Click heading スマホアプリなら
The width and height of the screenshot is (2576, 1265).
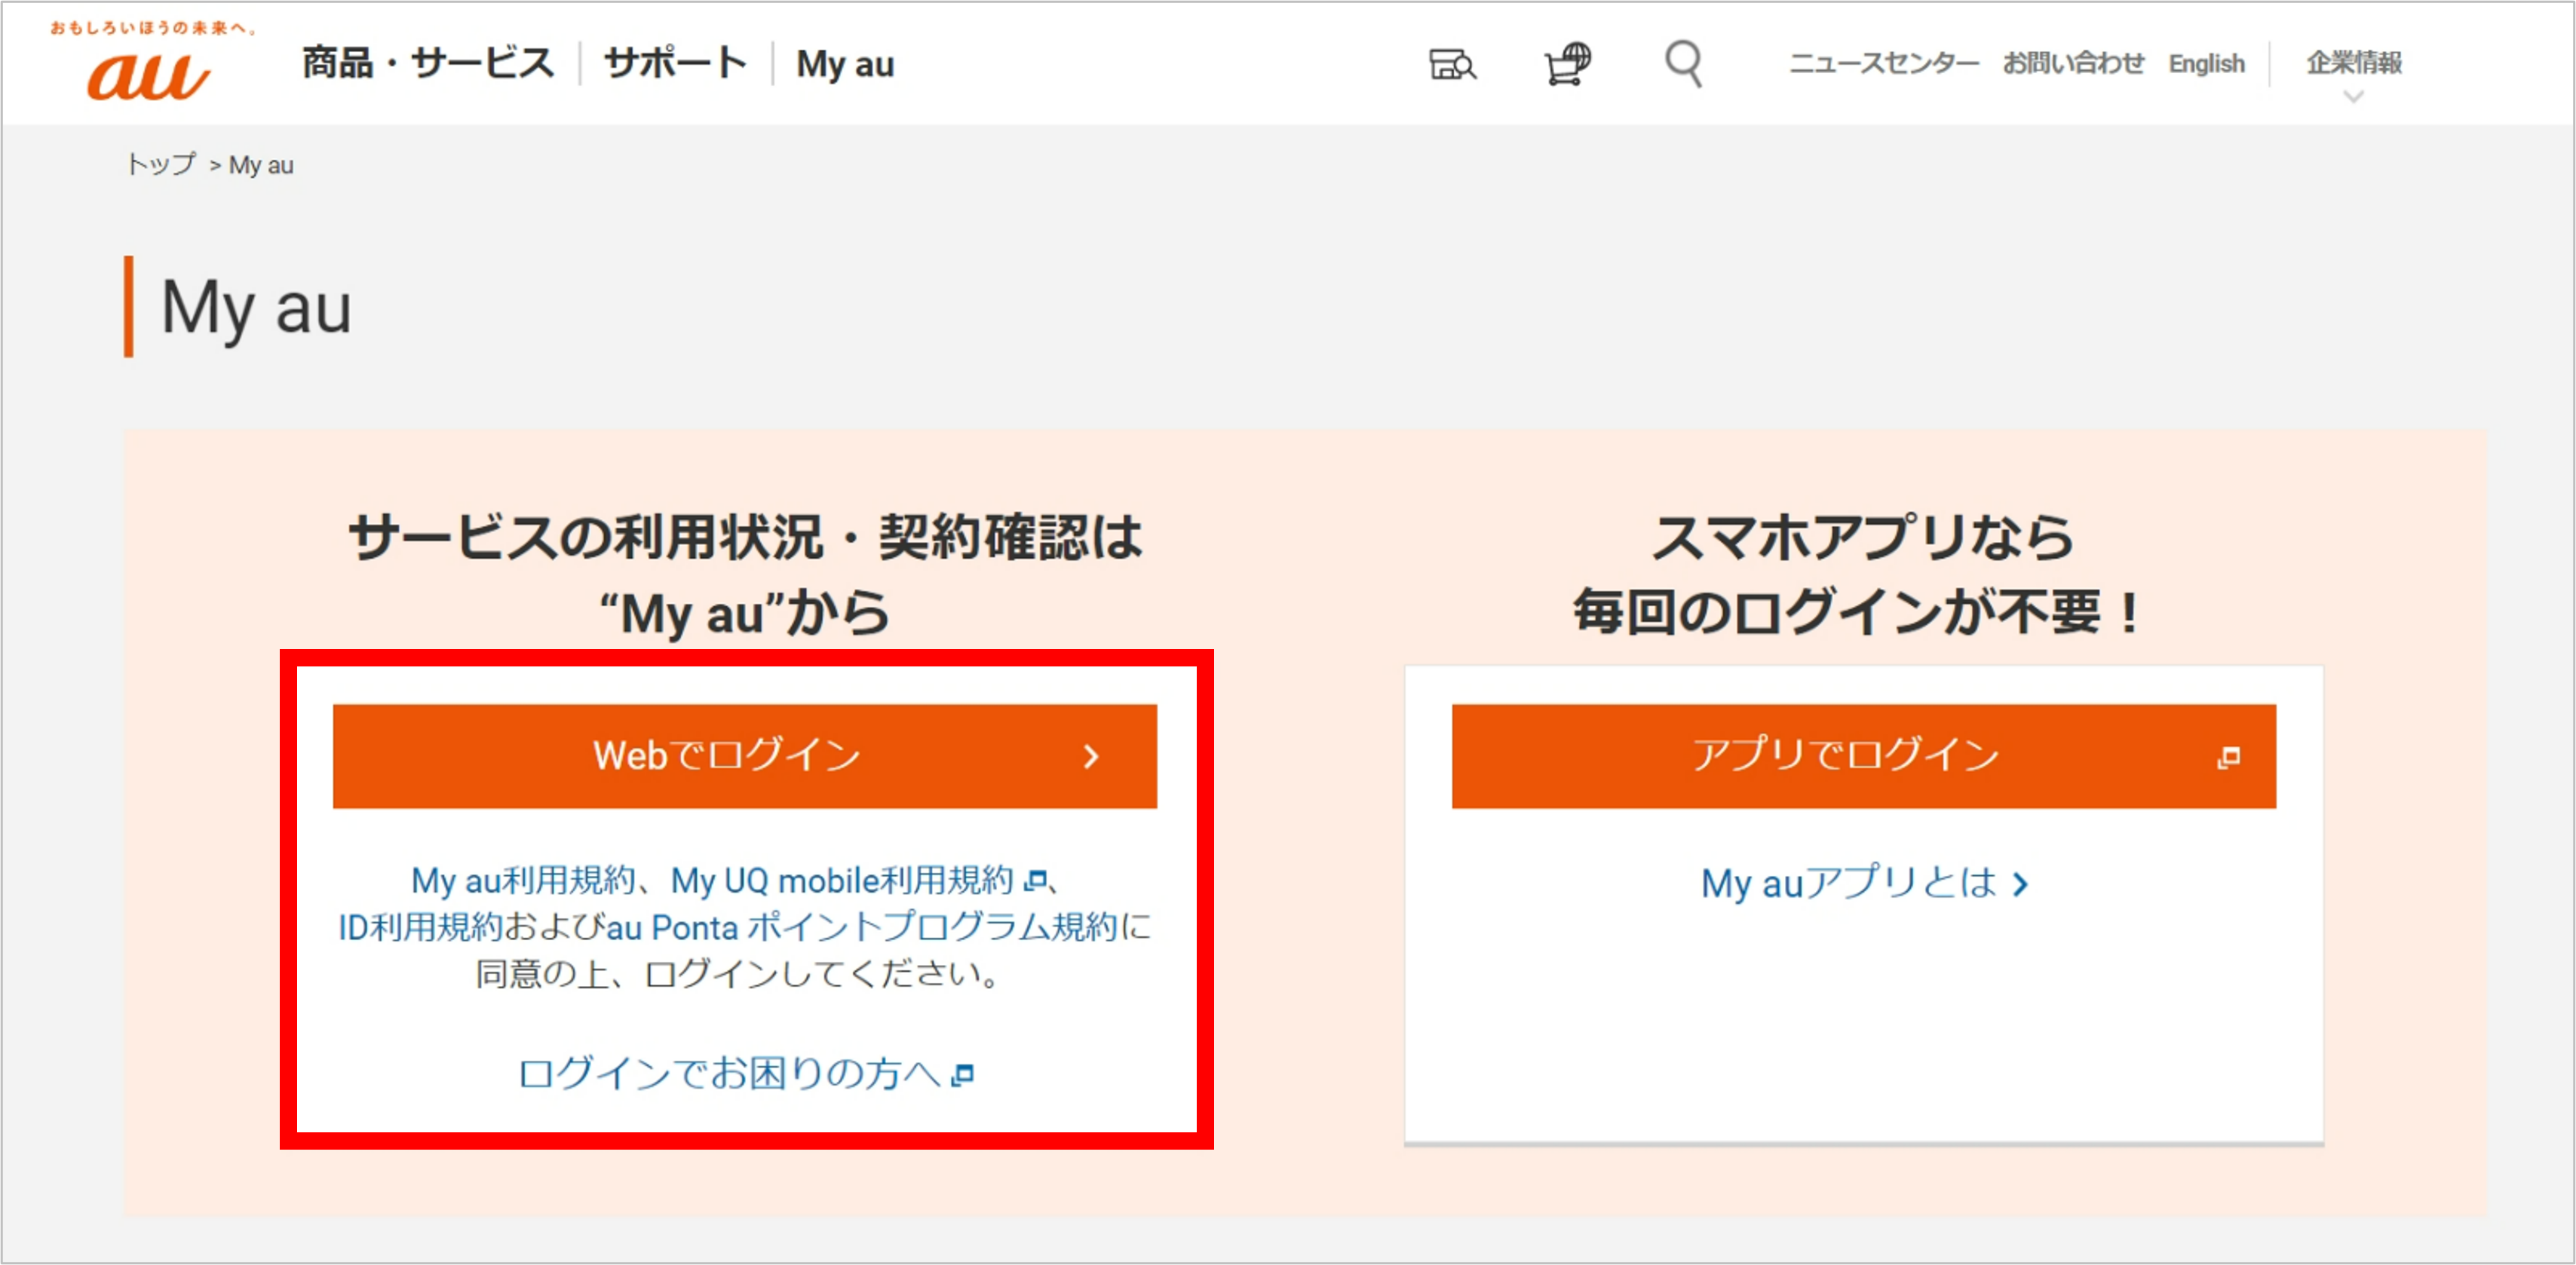click(1863, 537)
